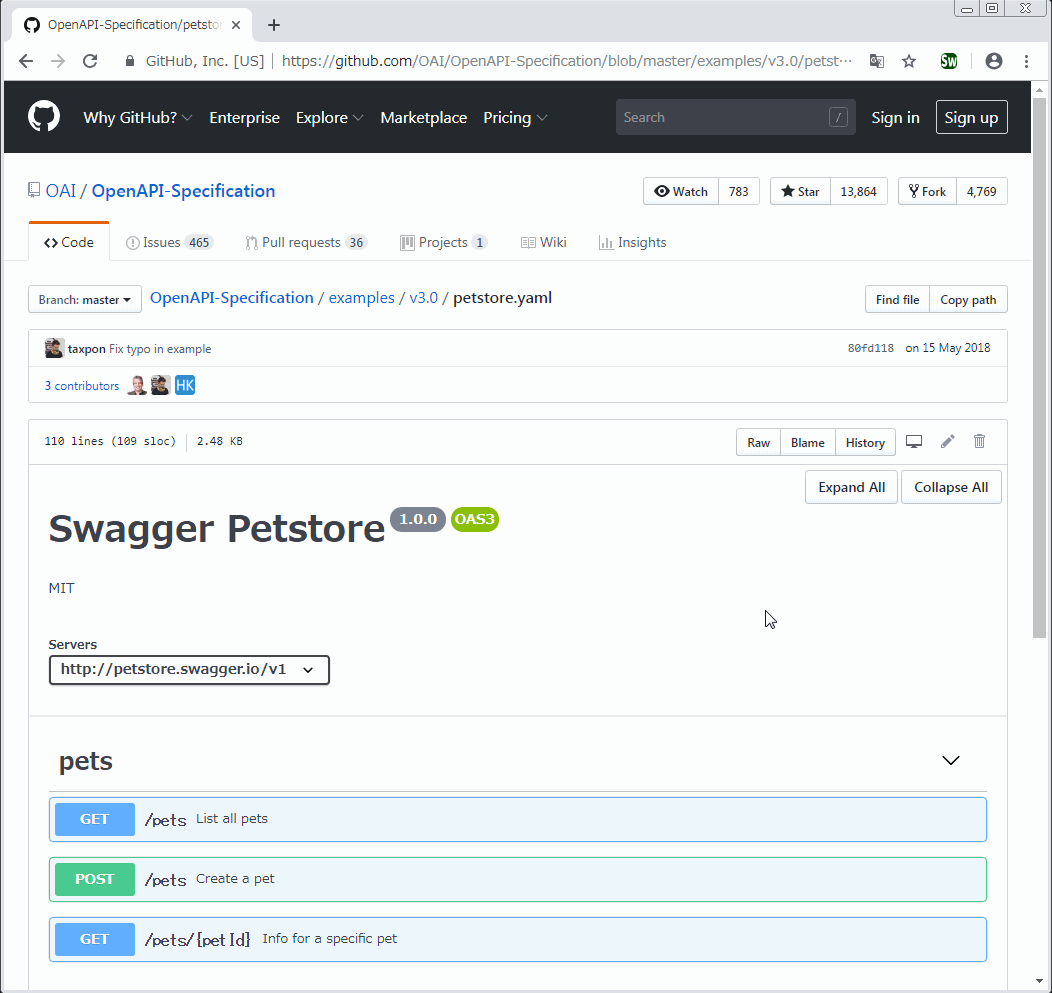Click the trash delete file icon
1052x993 pixels.
[980, 441]
